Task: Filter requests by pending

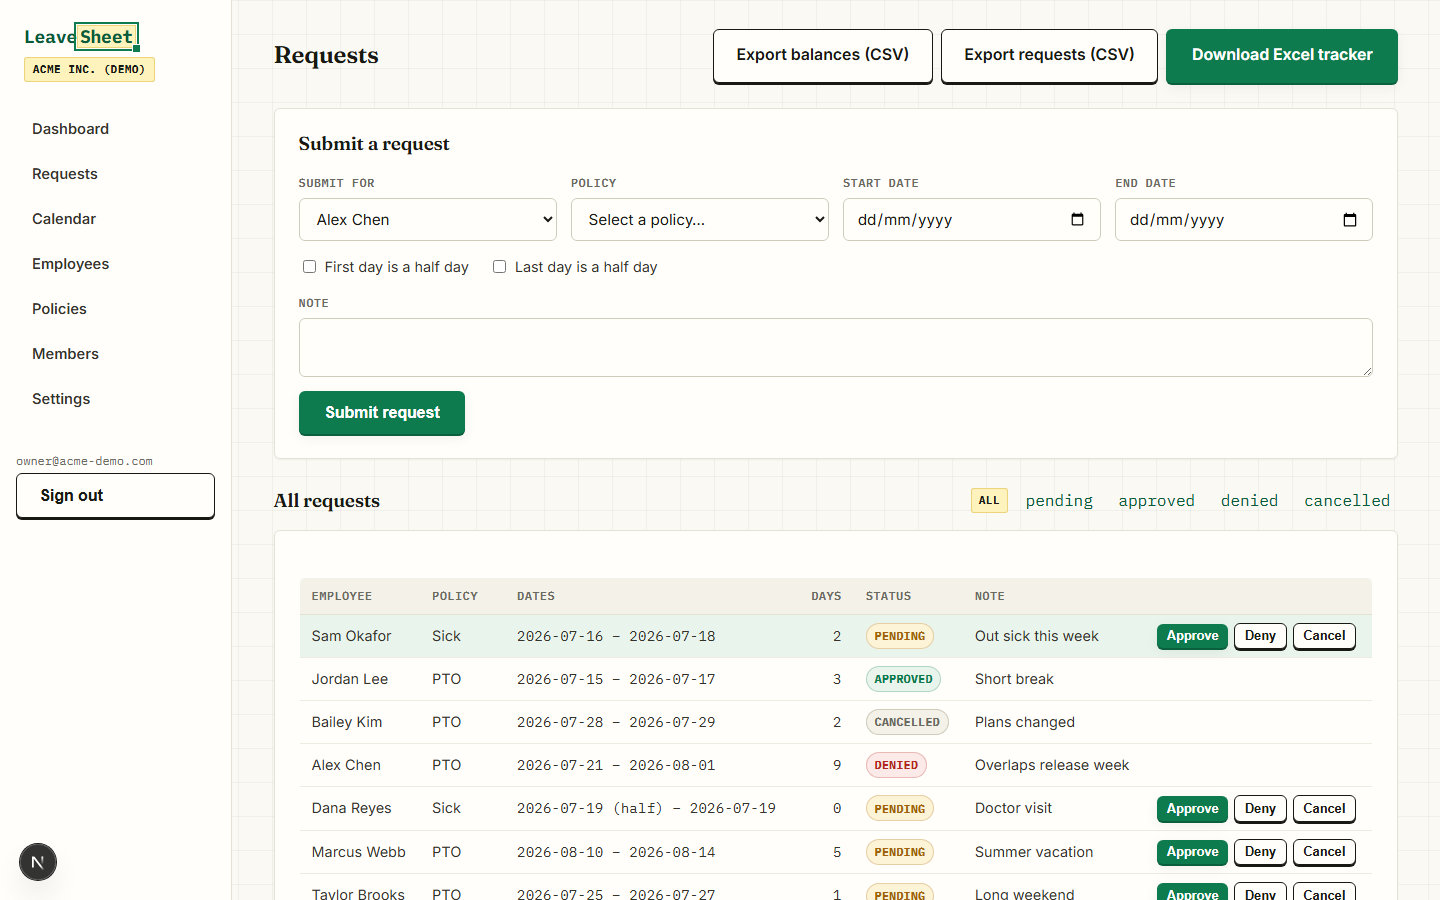Action: tap(1059, 501)
